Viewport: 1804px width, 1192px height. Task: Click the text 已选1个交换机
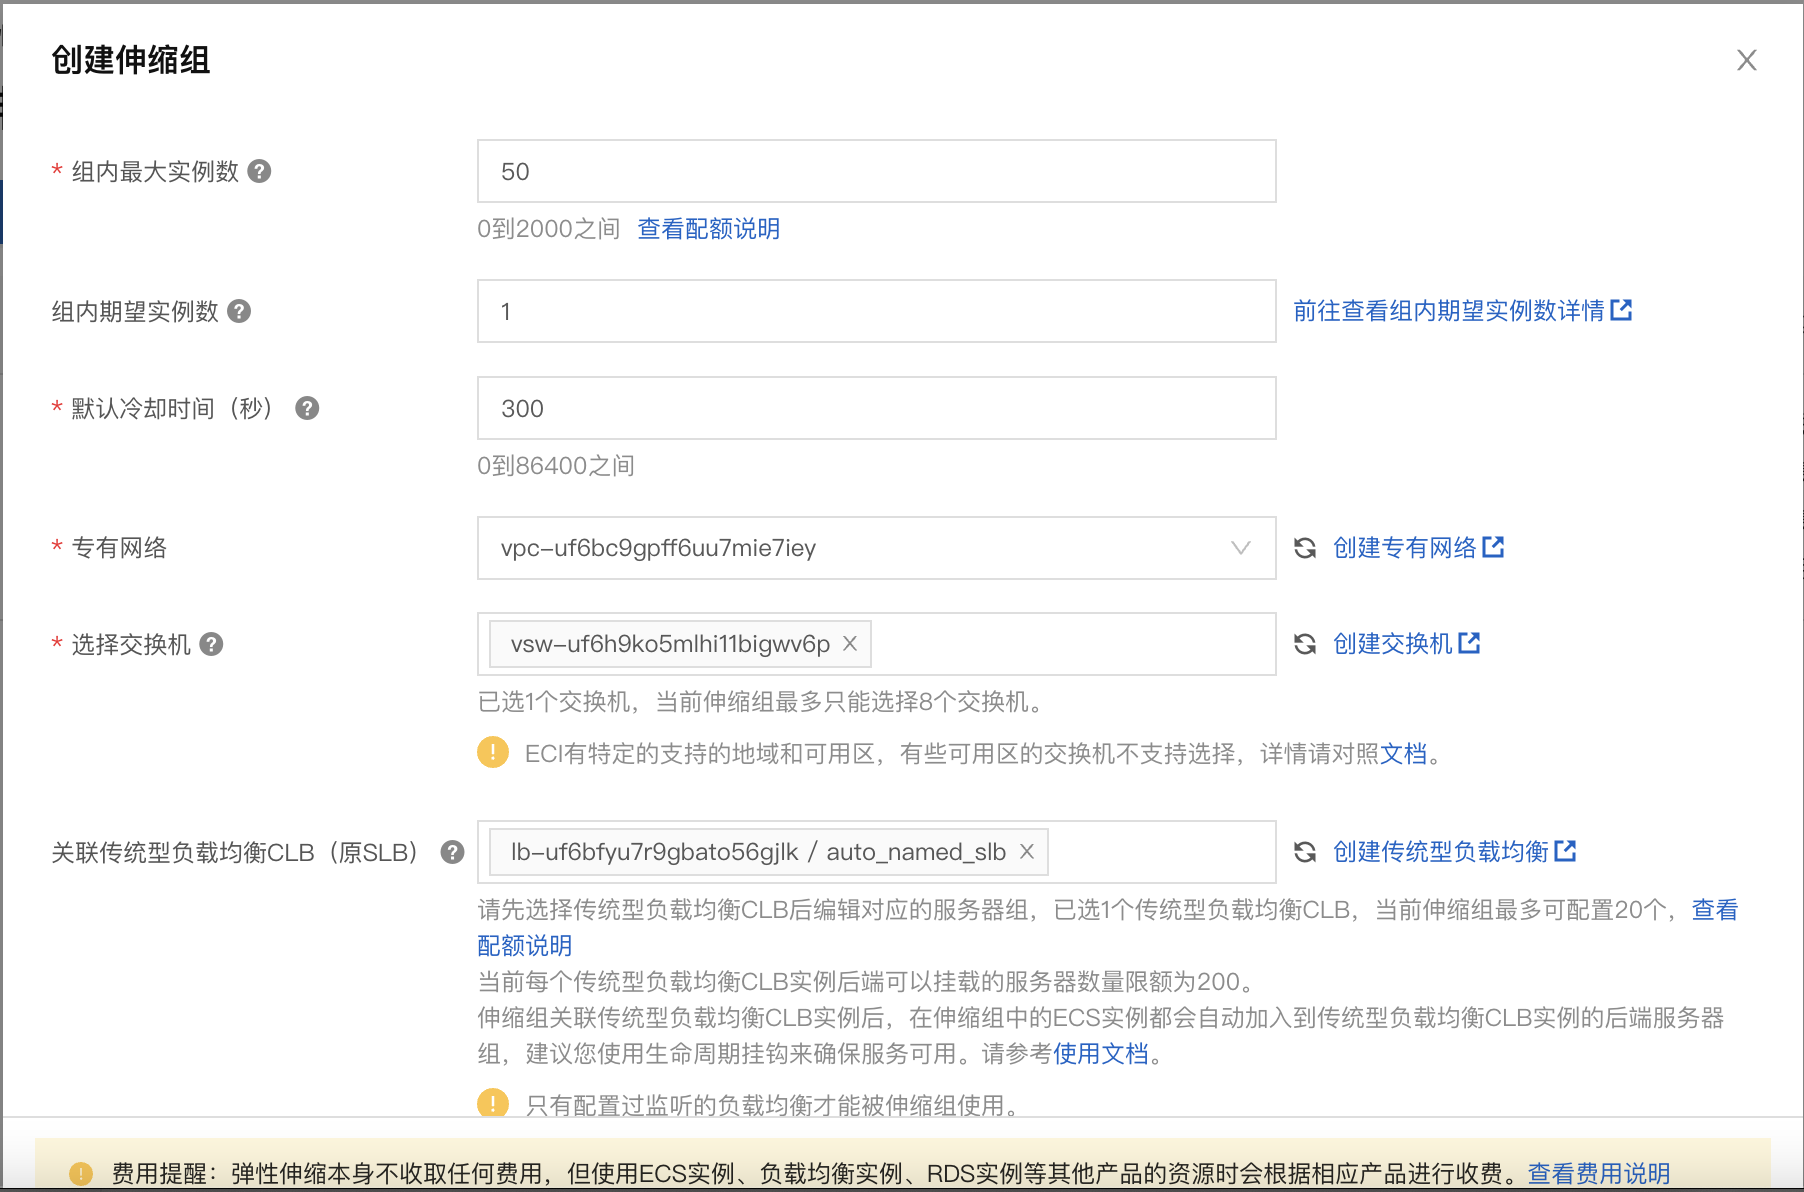coord(555,702)
